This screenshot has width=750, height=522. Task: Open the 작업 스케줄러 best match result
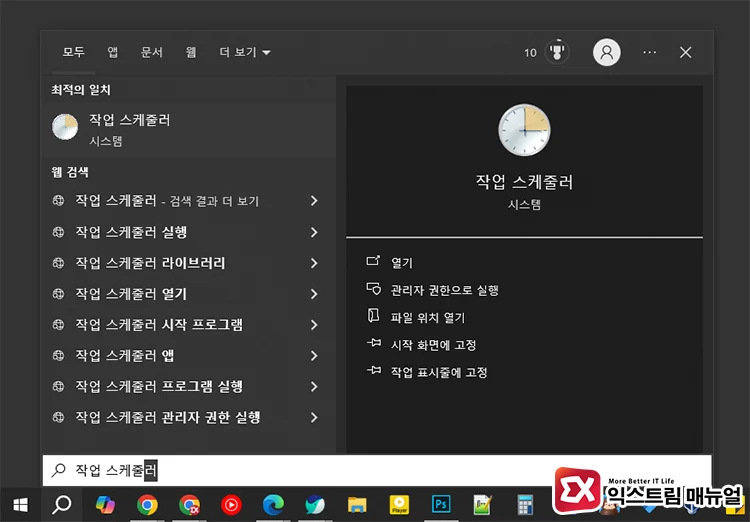(188, 130)
